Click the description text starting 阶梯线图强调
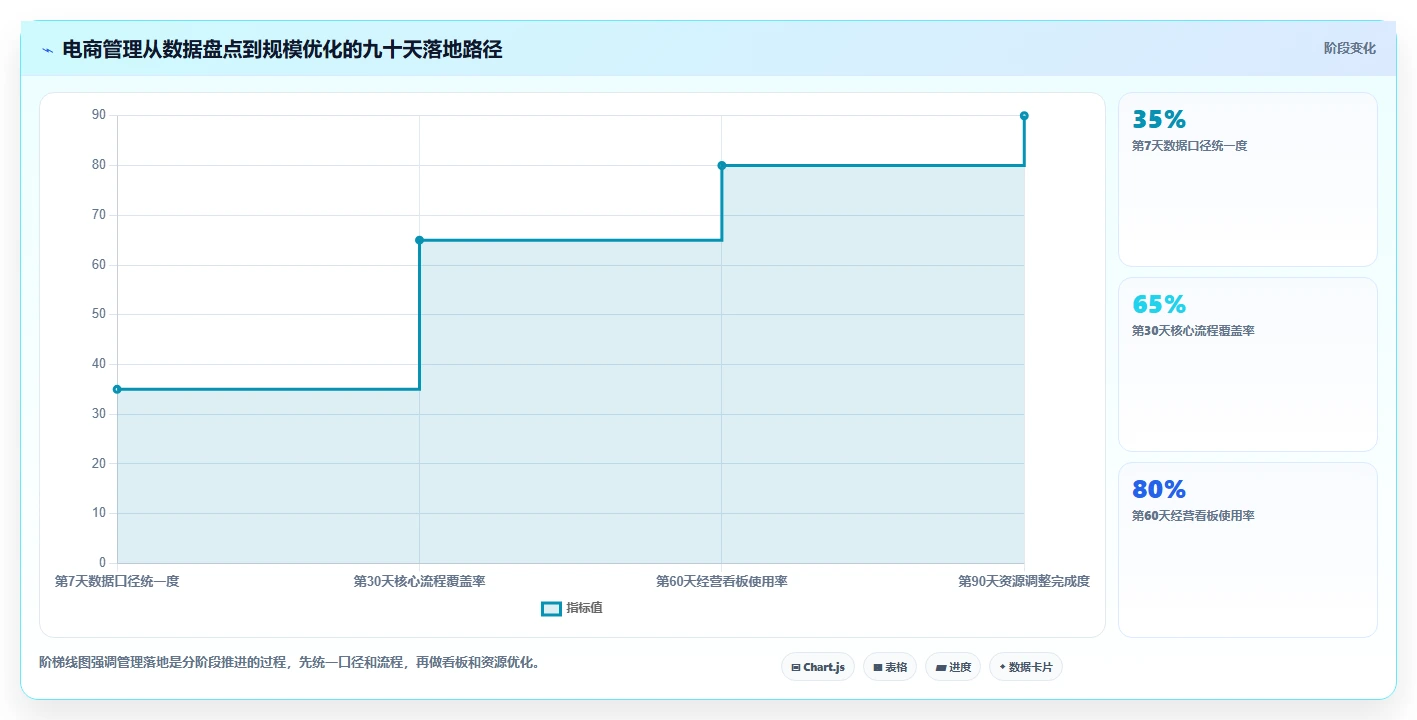Screen dimensions: 1417x720 (289, 662)
